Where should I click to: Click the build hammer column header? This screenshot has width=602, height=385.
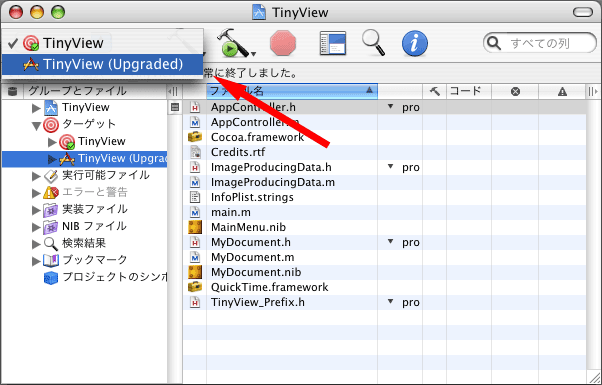point(434,91)
